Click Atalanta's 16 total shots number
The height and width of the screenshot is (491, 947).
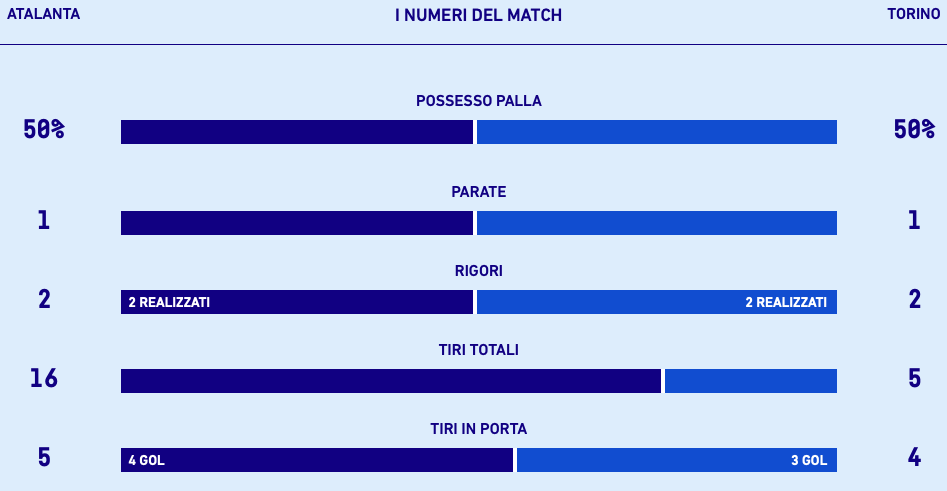[x=43, y=378]
